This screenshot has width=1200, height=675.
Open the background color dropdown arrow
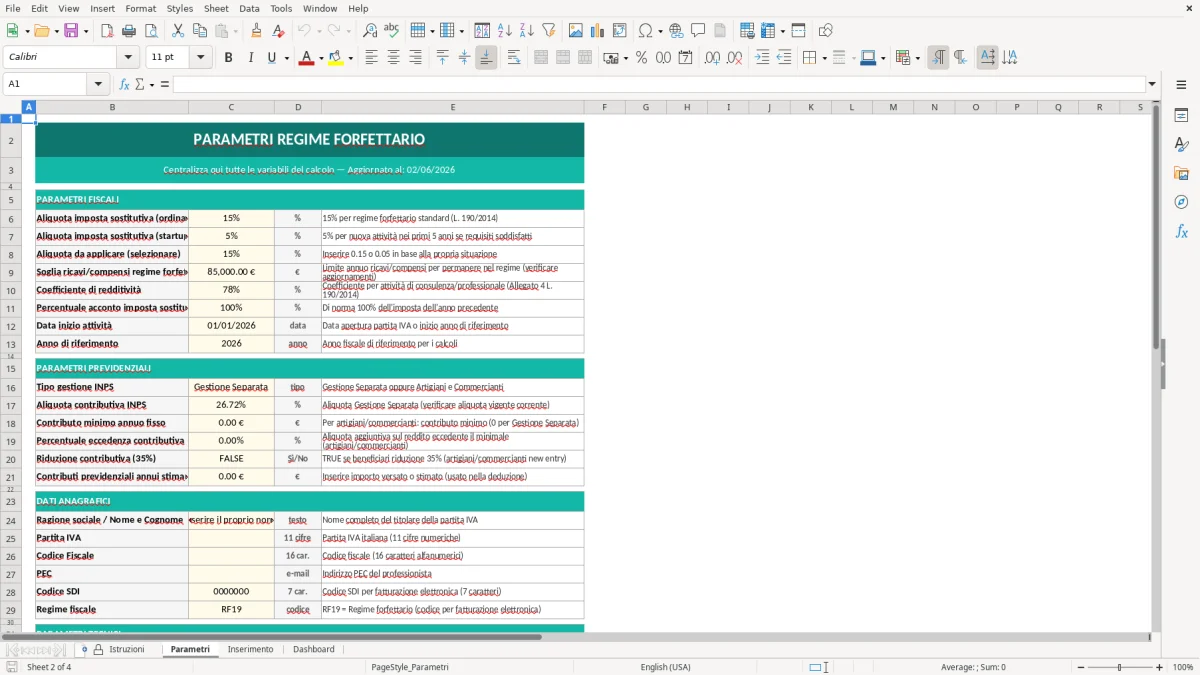pyautogui.click(x=350, y=58)
